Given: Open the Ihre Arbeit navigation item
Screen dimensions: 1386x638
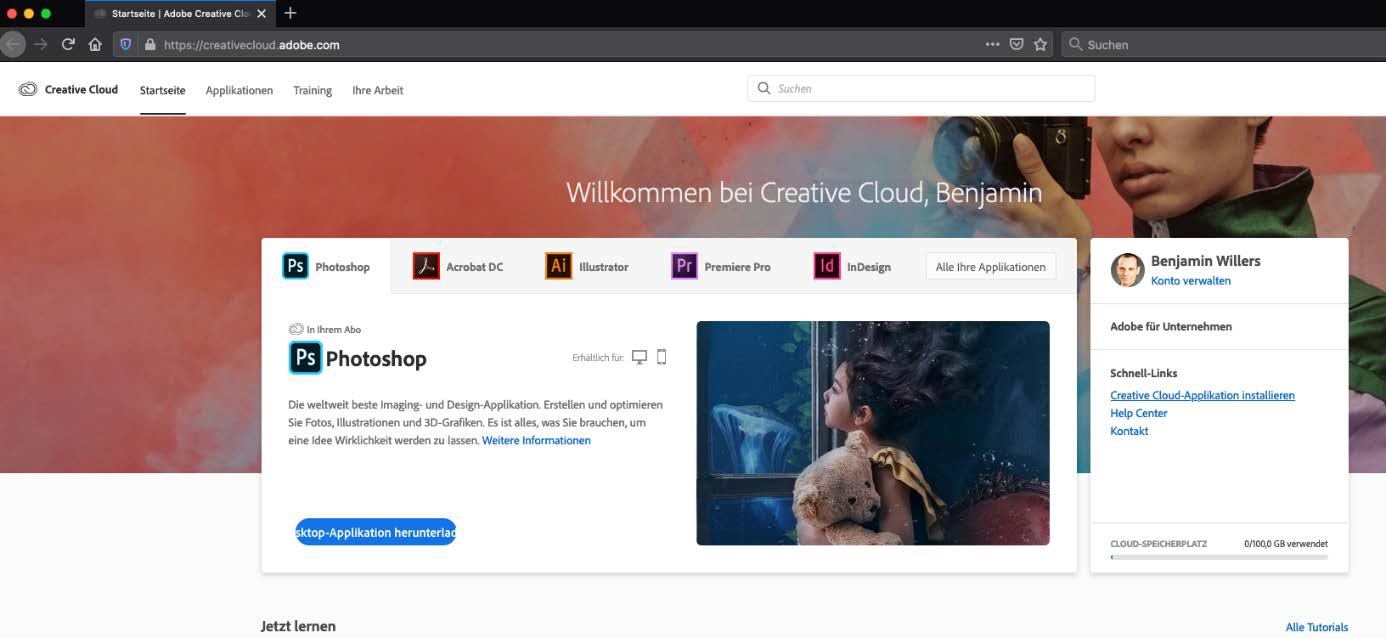Looking at the screenshot, I should pos(378,90).
